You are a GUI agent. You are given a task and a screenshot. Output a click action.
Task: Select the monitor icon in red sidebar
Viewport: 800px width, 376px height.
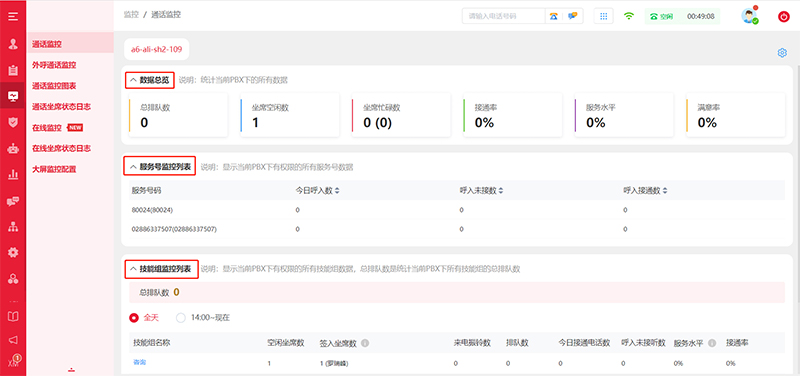[13, 95]
